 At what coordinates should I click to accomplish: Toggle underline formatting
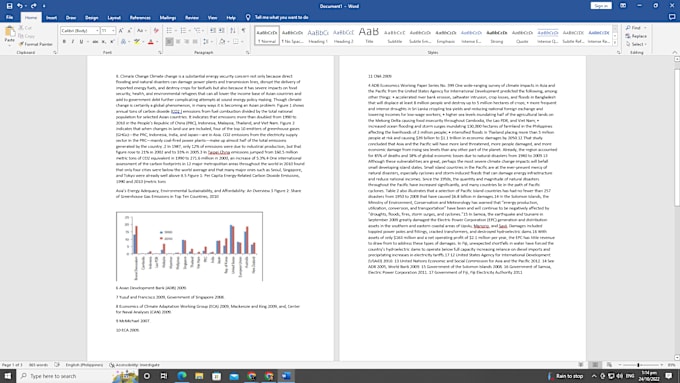coord(81,42)
